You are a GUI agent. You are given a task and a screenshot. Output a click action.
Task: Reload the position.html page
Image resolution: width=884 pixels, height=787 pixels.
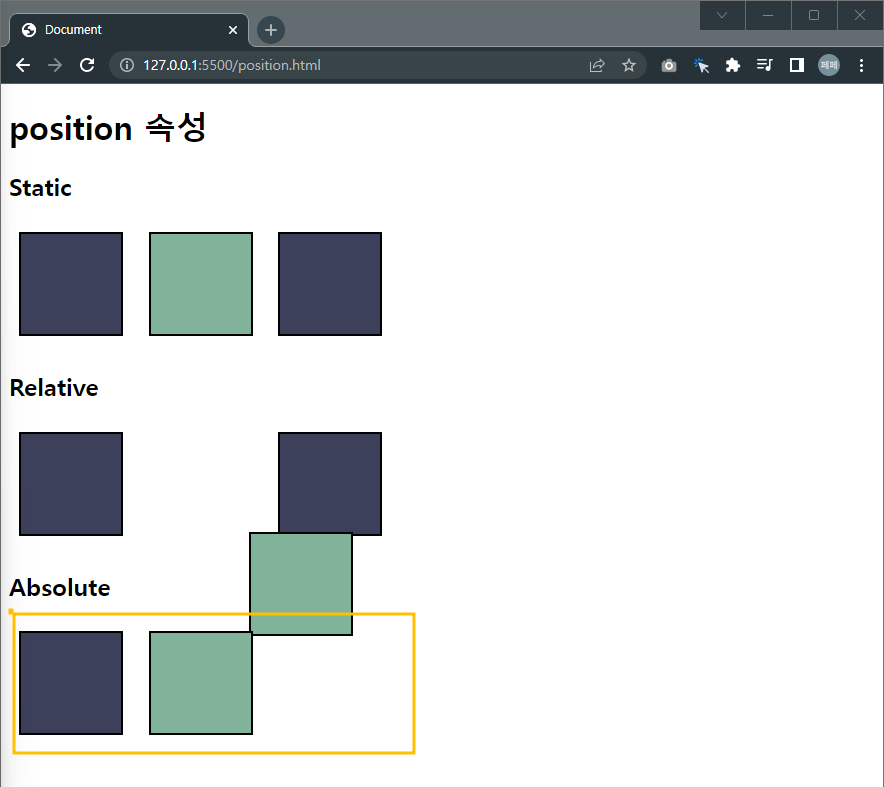tap(86, 65)
